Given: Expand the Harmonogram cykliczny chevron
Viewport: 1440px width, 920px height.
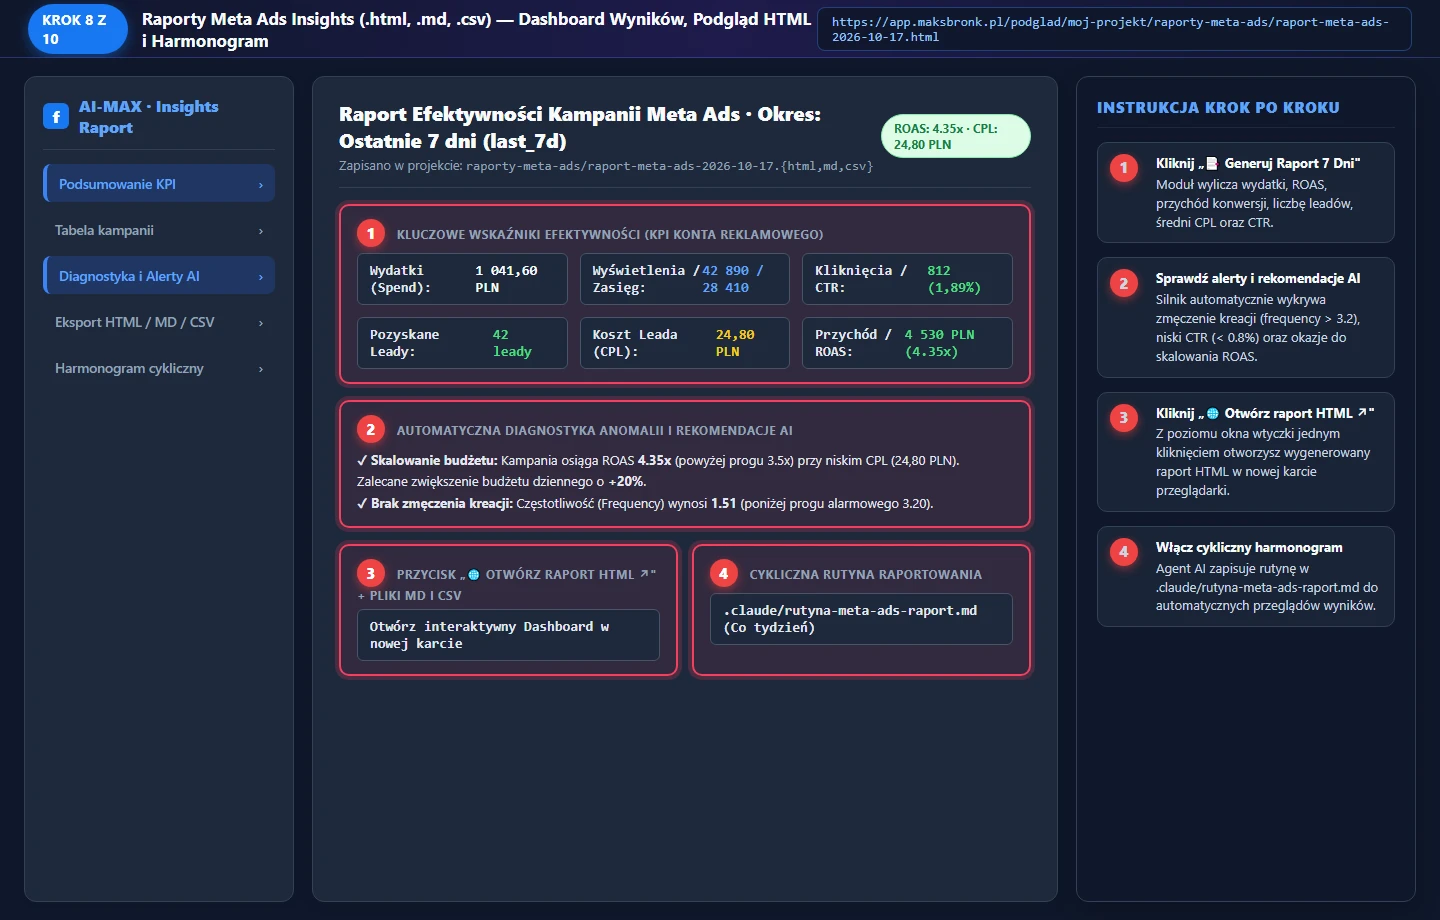Looking at the screenshot, I should 261,369.
